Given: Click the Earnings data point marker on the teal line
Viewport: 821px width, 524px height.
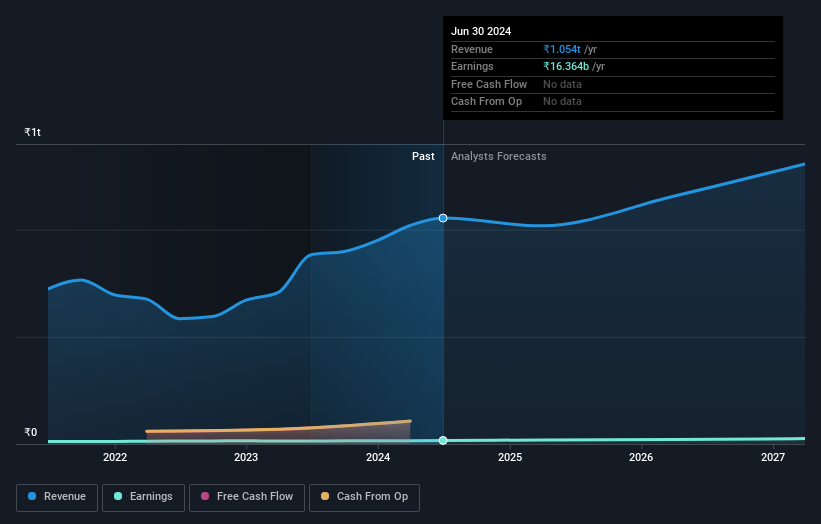Looking at the screenshot, I should click(x=443, y=440).
